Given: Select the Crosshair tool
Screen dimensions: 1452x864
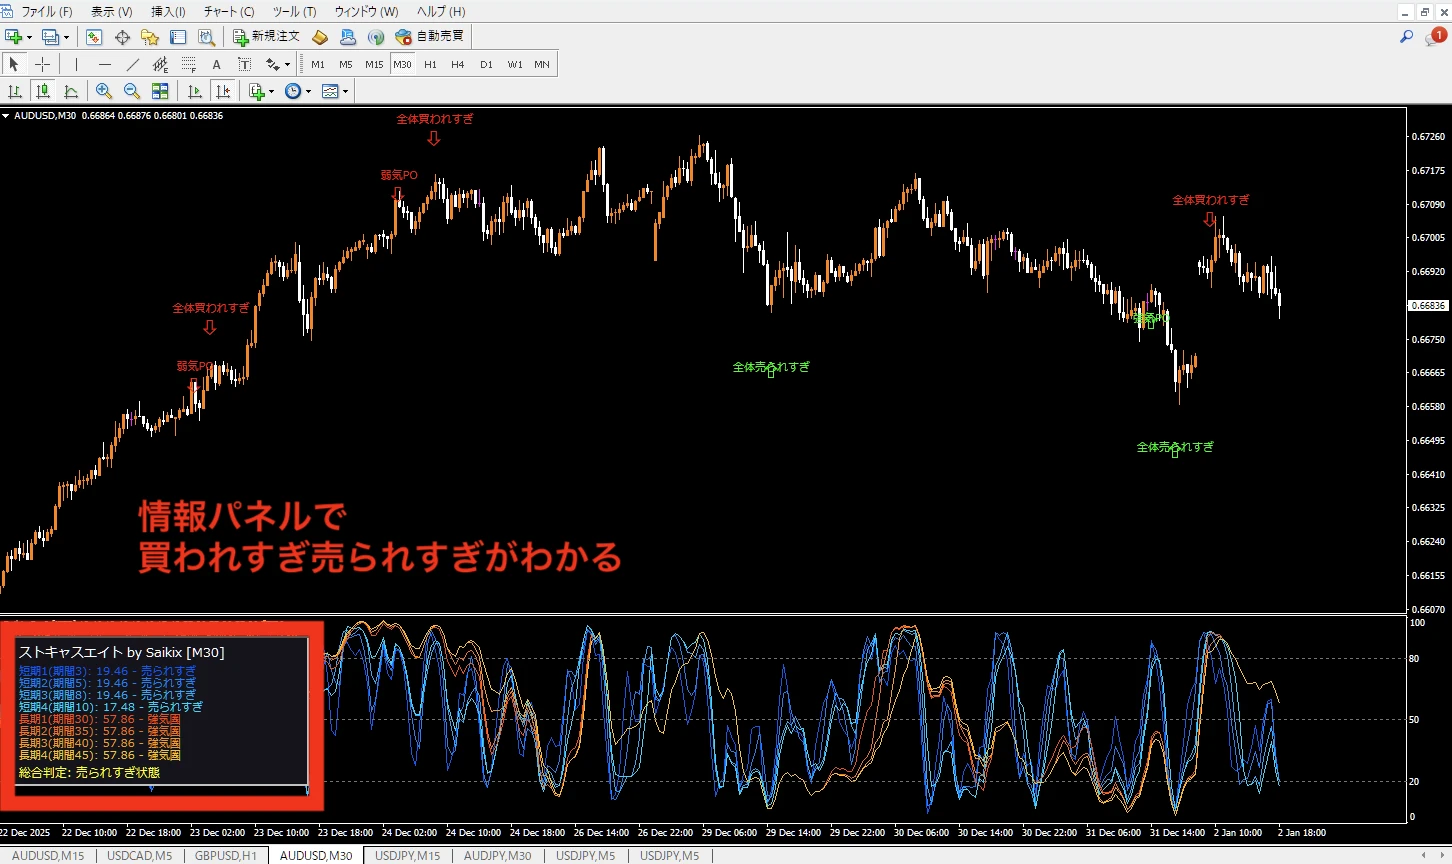Looking at the screenshot, I should 43,64.
